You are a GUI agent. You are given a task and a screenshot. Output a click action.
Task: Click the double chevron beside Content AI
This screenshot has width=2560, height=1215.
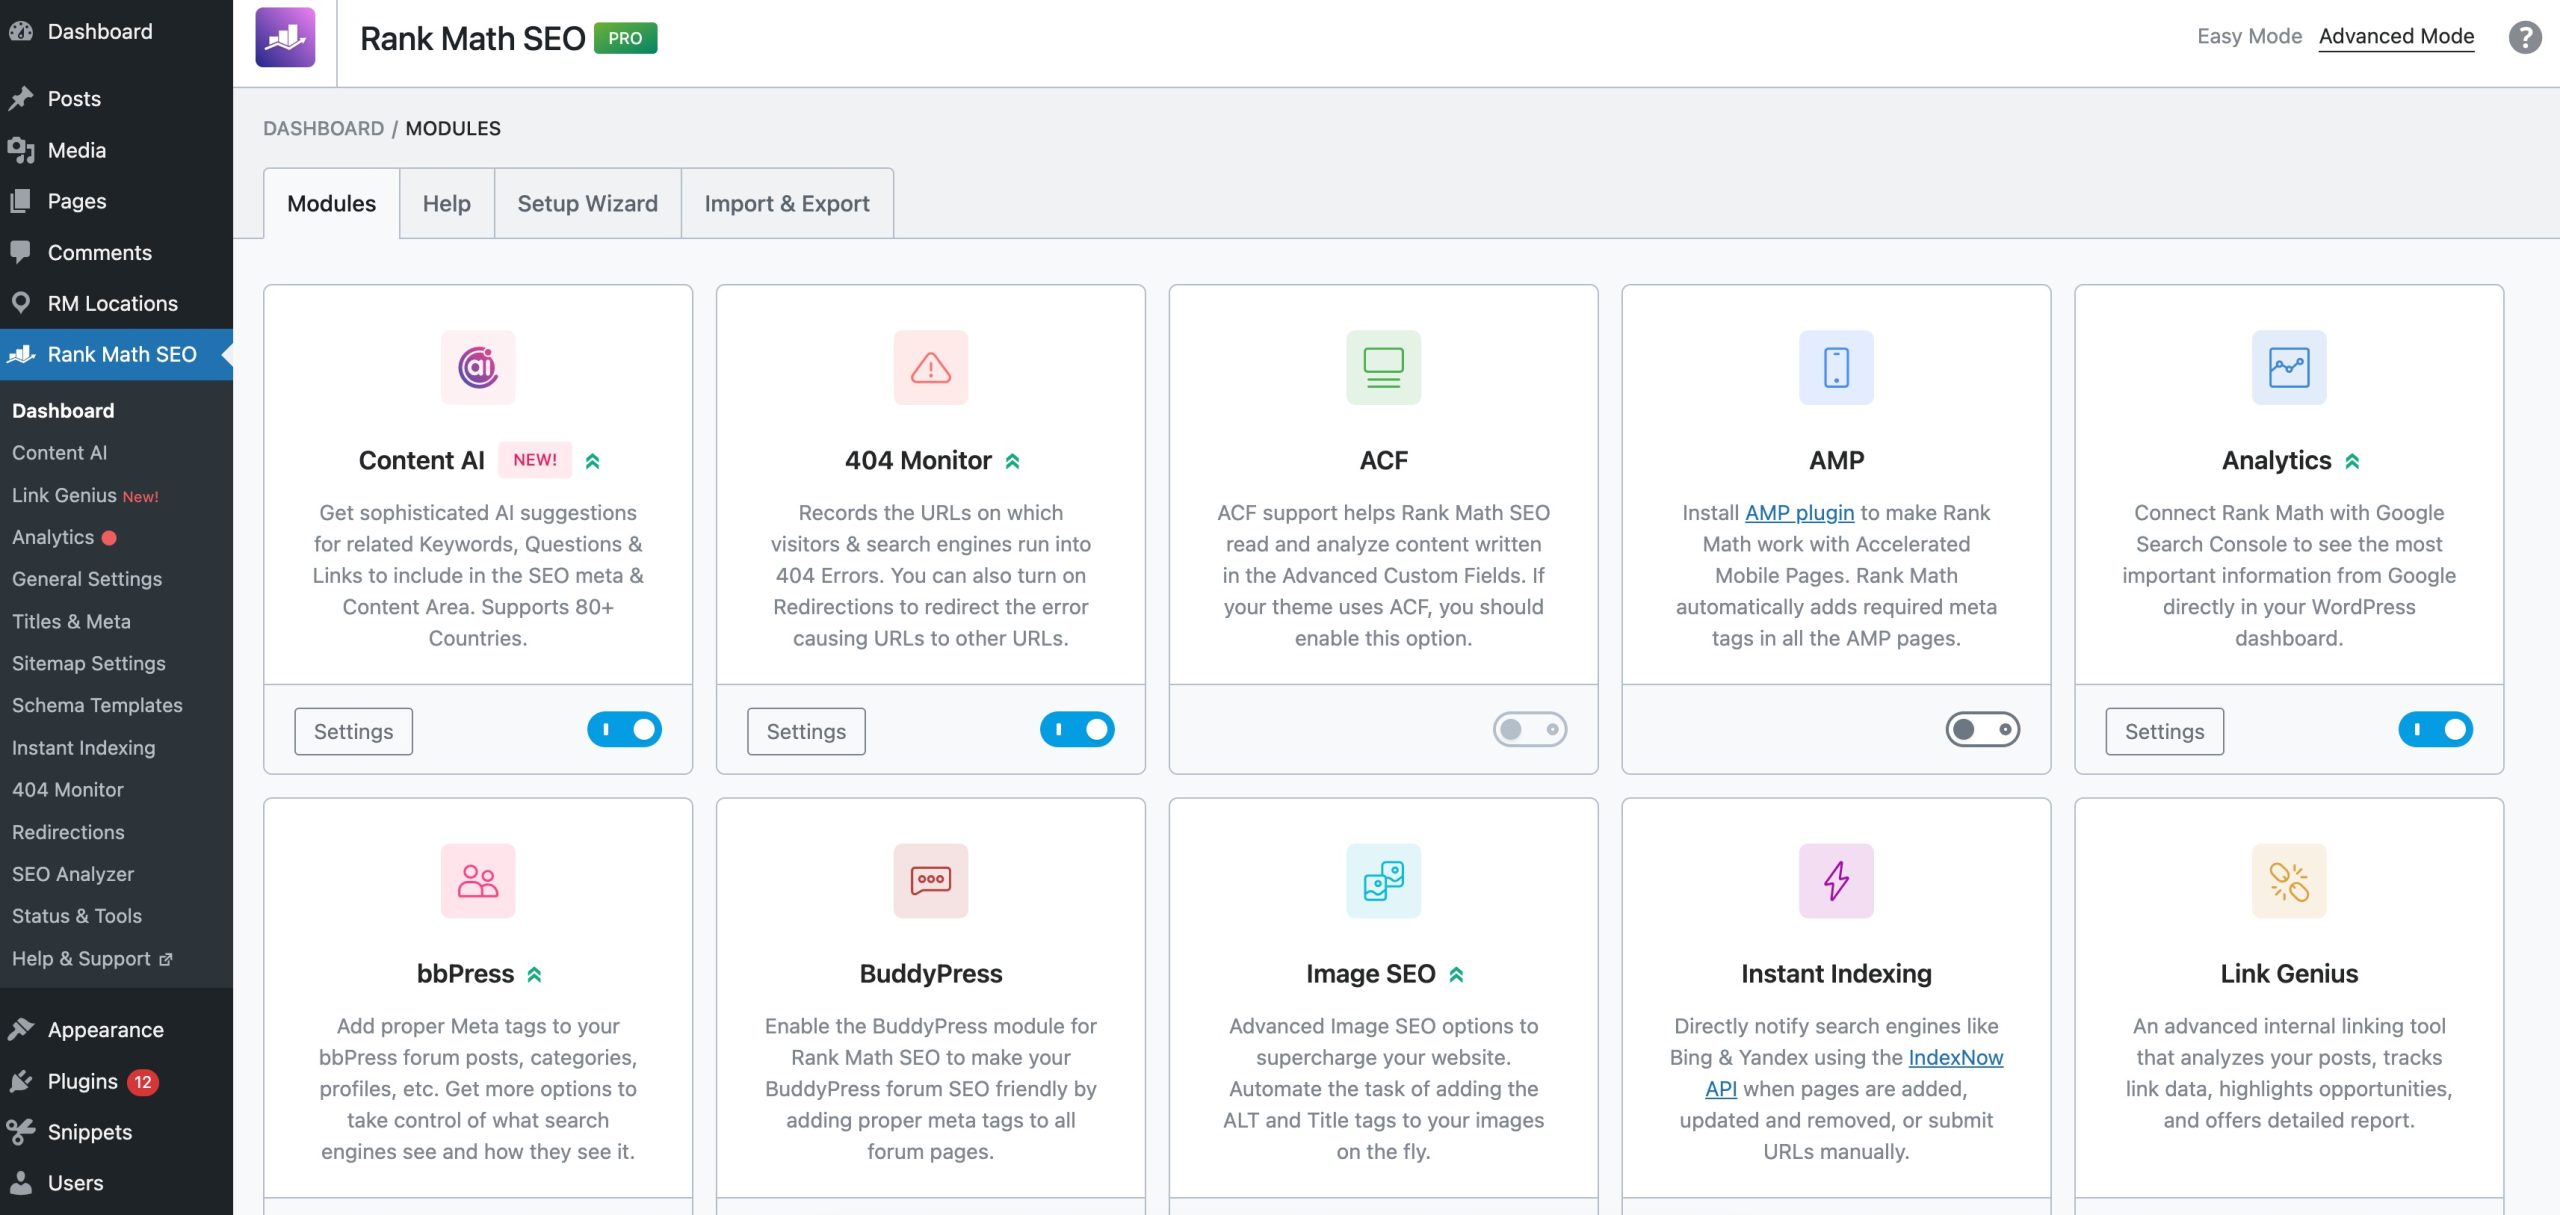[x=593, y=461]
